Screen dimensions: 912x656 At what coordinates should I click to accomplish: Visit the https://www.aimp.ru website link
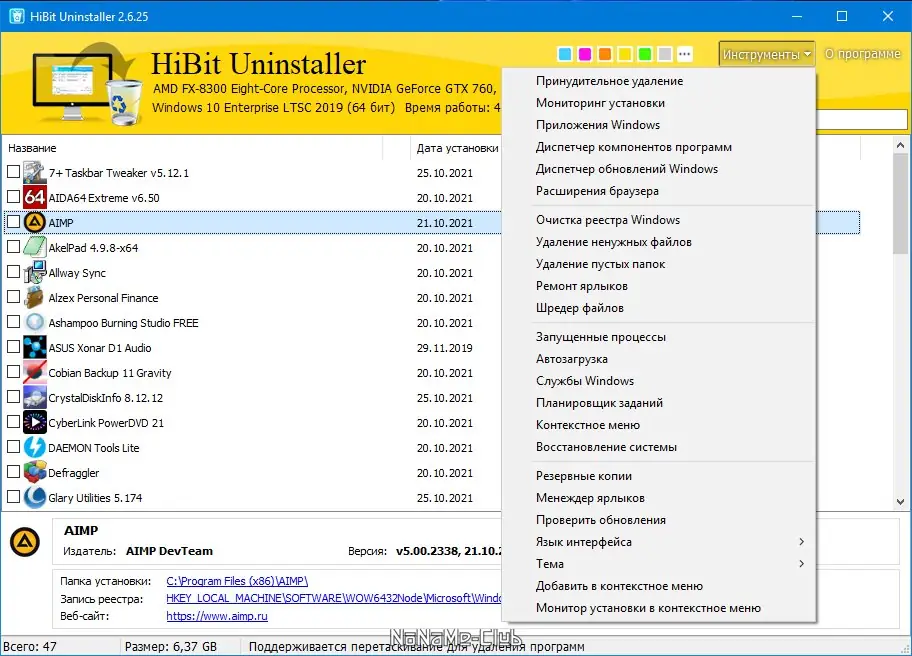tap(217, 616)
